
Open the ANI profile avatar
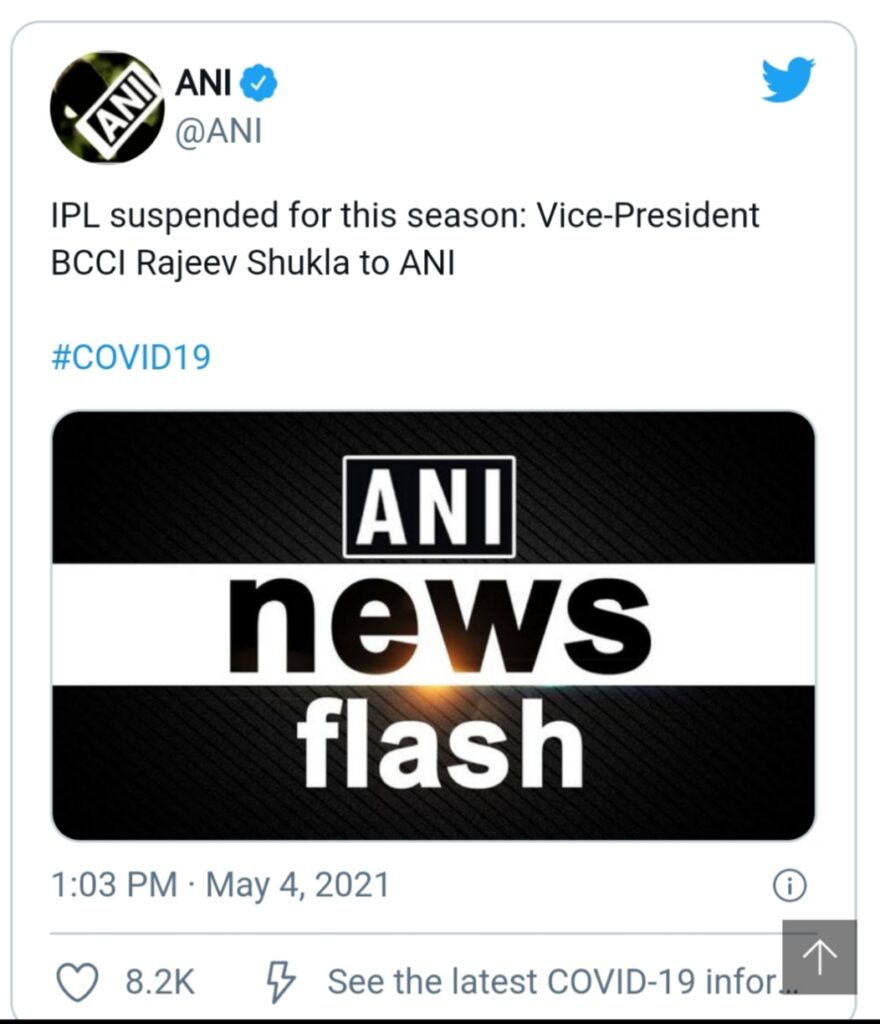106,108
